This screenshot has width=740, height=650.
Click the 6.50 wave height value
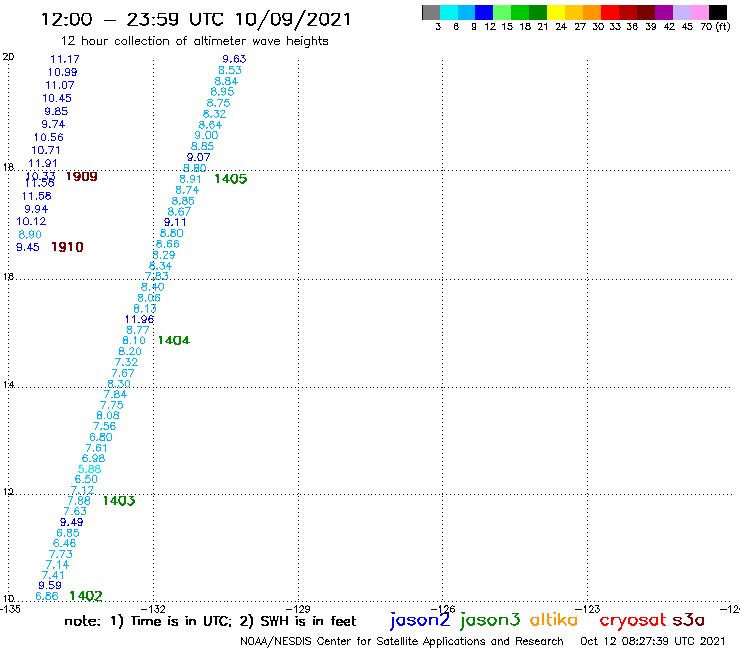coord(86,480)
